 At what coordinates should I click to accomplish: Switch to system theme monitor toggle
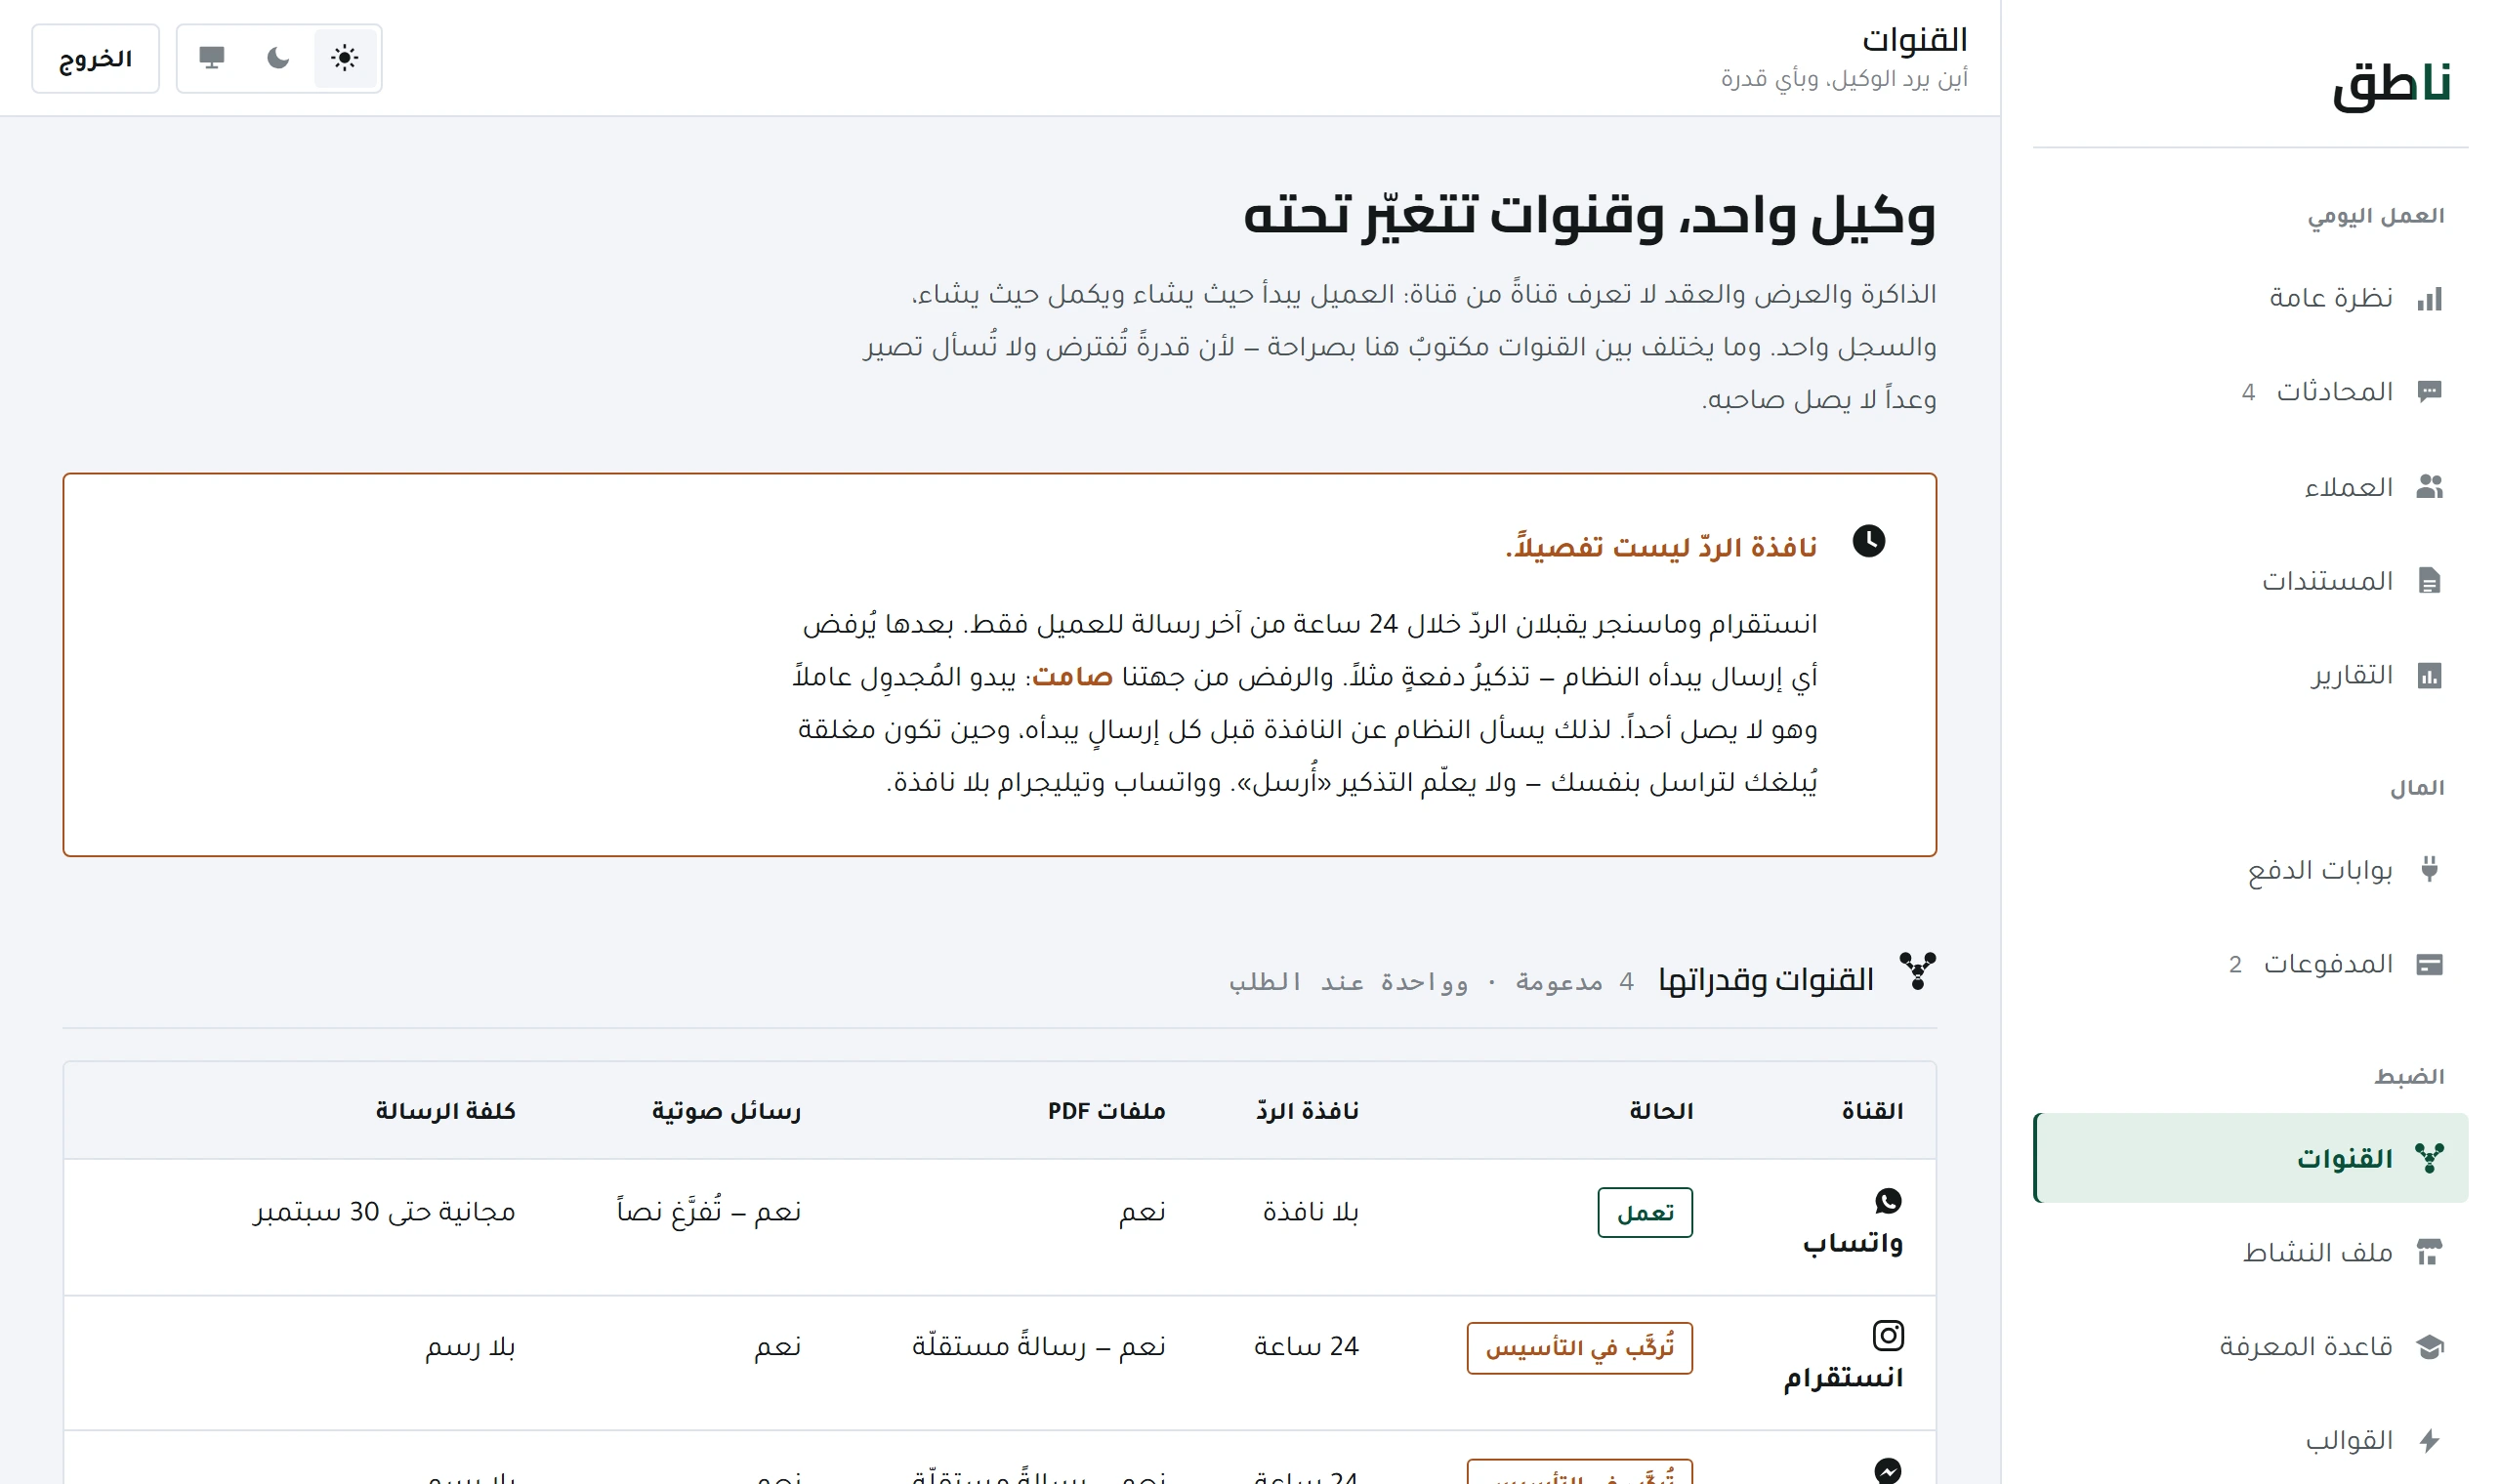pos(212,58)
